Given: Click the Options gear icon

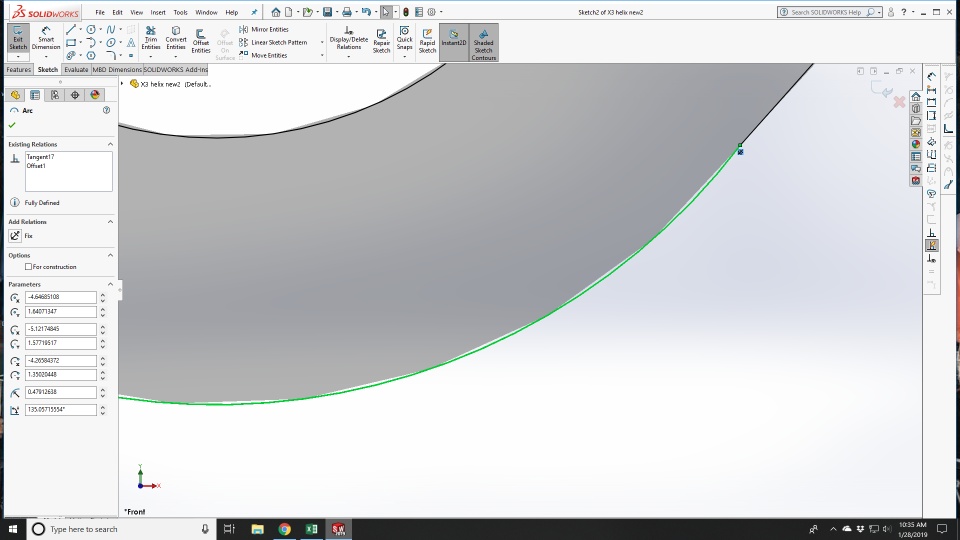Looking at the screenshot, I should 432,12.
